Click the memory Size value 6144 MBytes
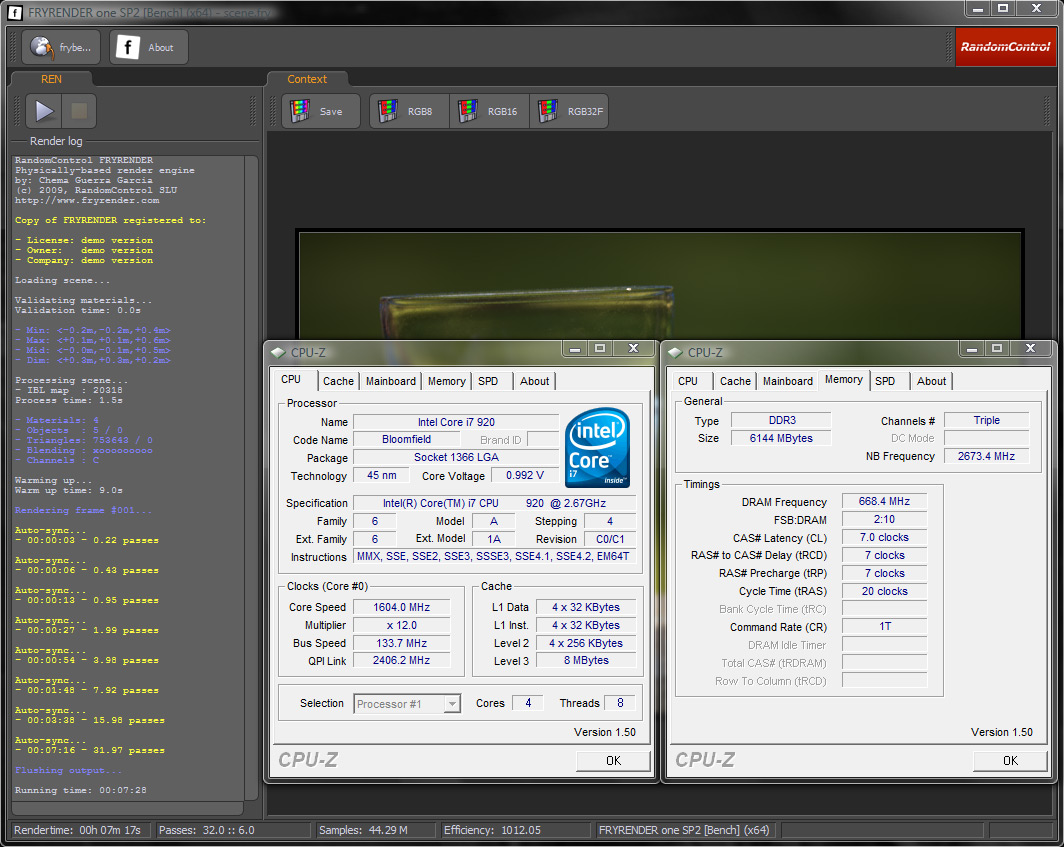 tap(781, 438)
